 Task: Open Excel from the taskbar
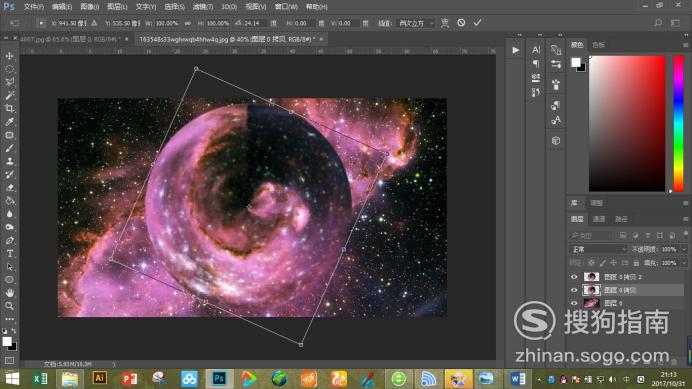40,378
